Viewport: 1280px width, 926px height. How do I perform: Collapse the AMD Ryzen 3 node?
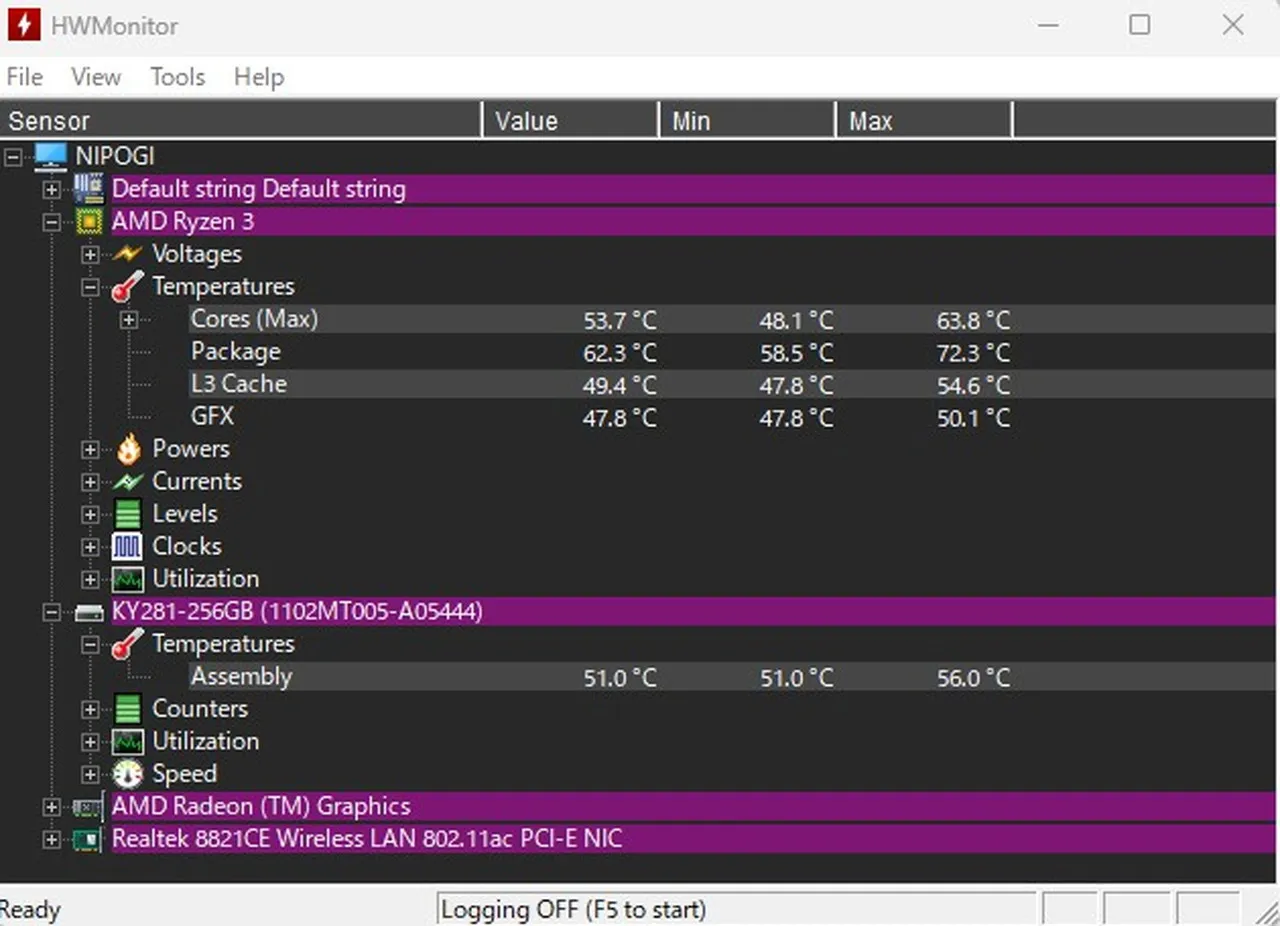[x=52, y=222]
